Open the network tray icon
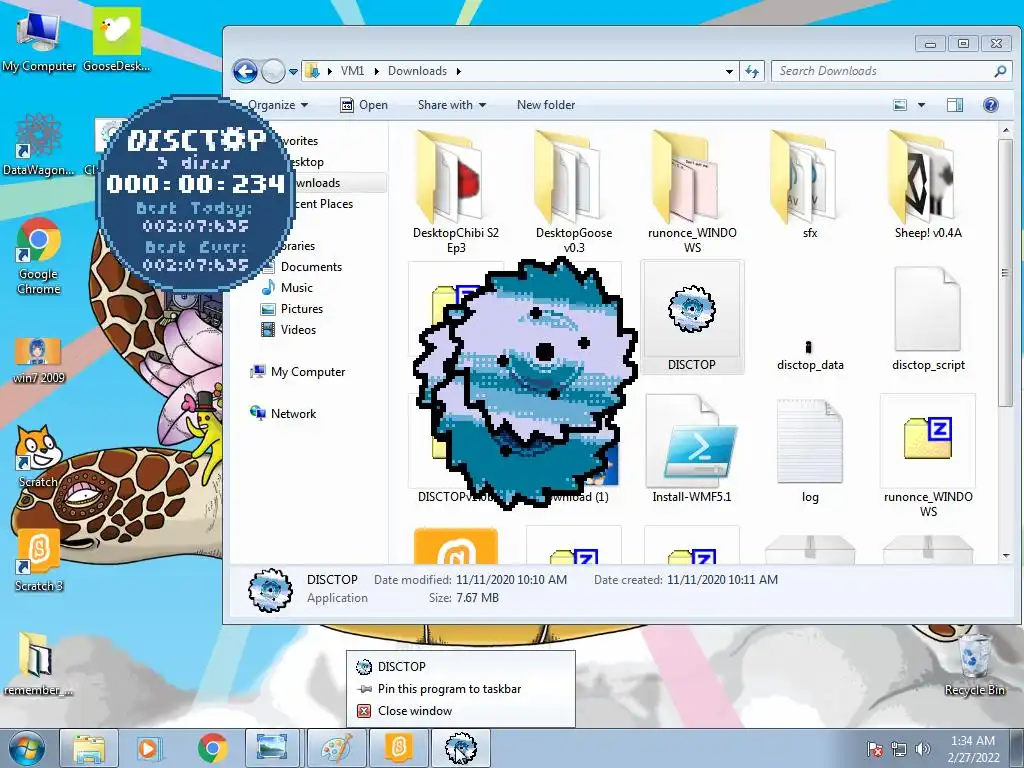The width and height of the screenshot is (1024, 768). pos(899,748)
